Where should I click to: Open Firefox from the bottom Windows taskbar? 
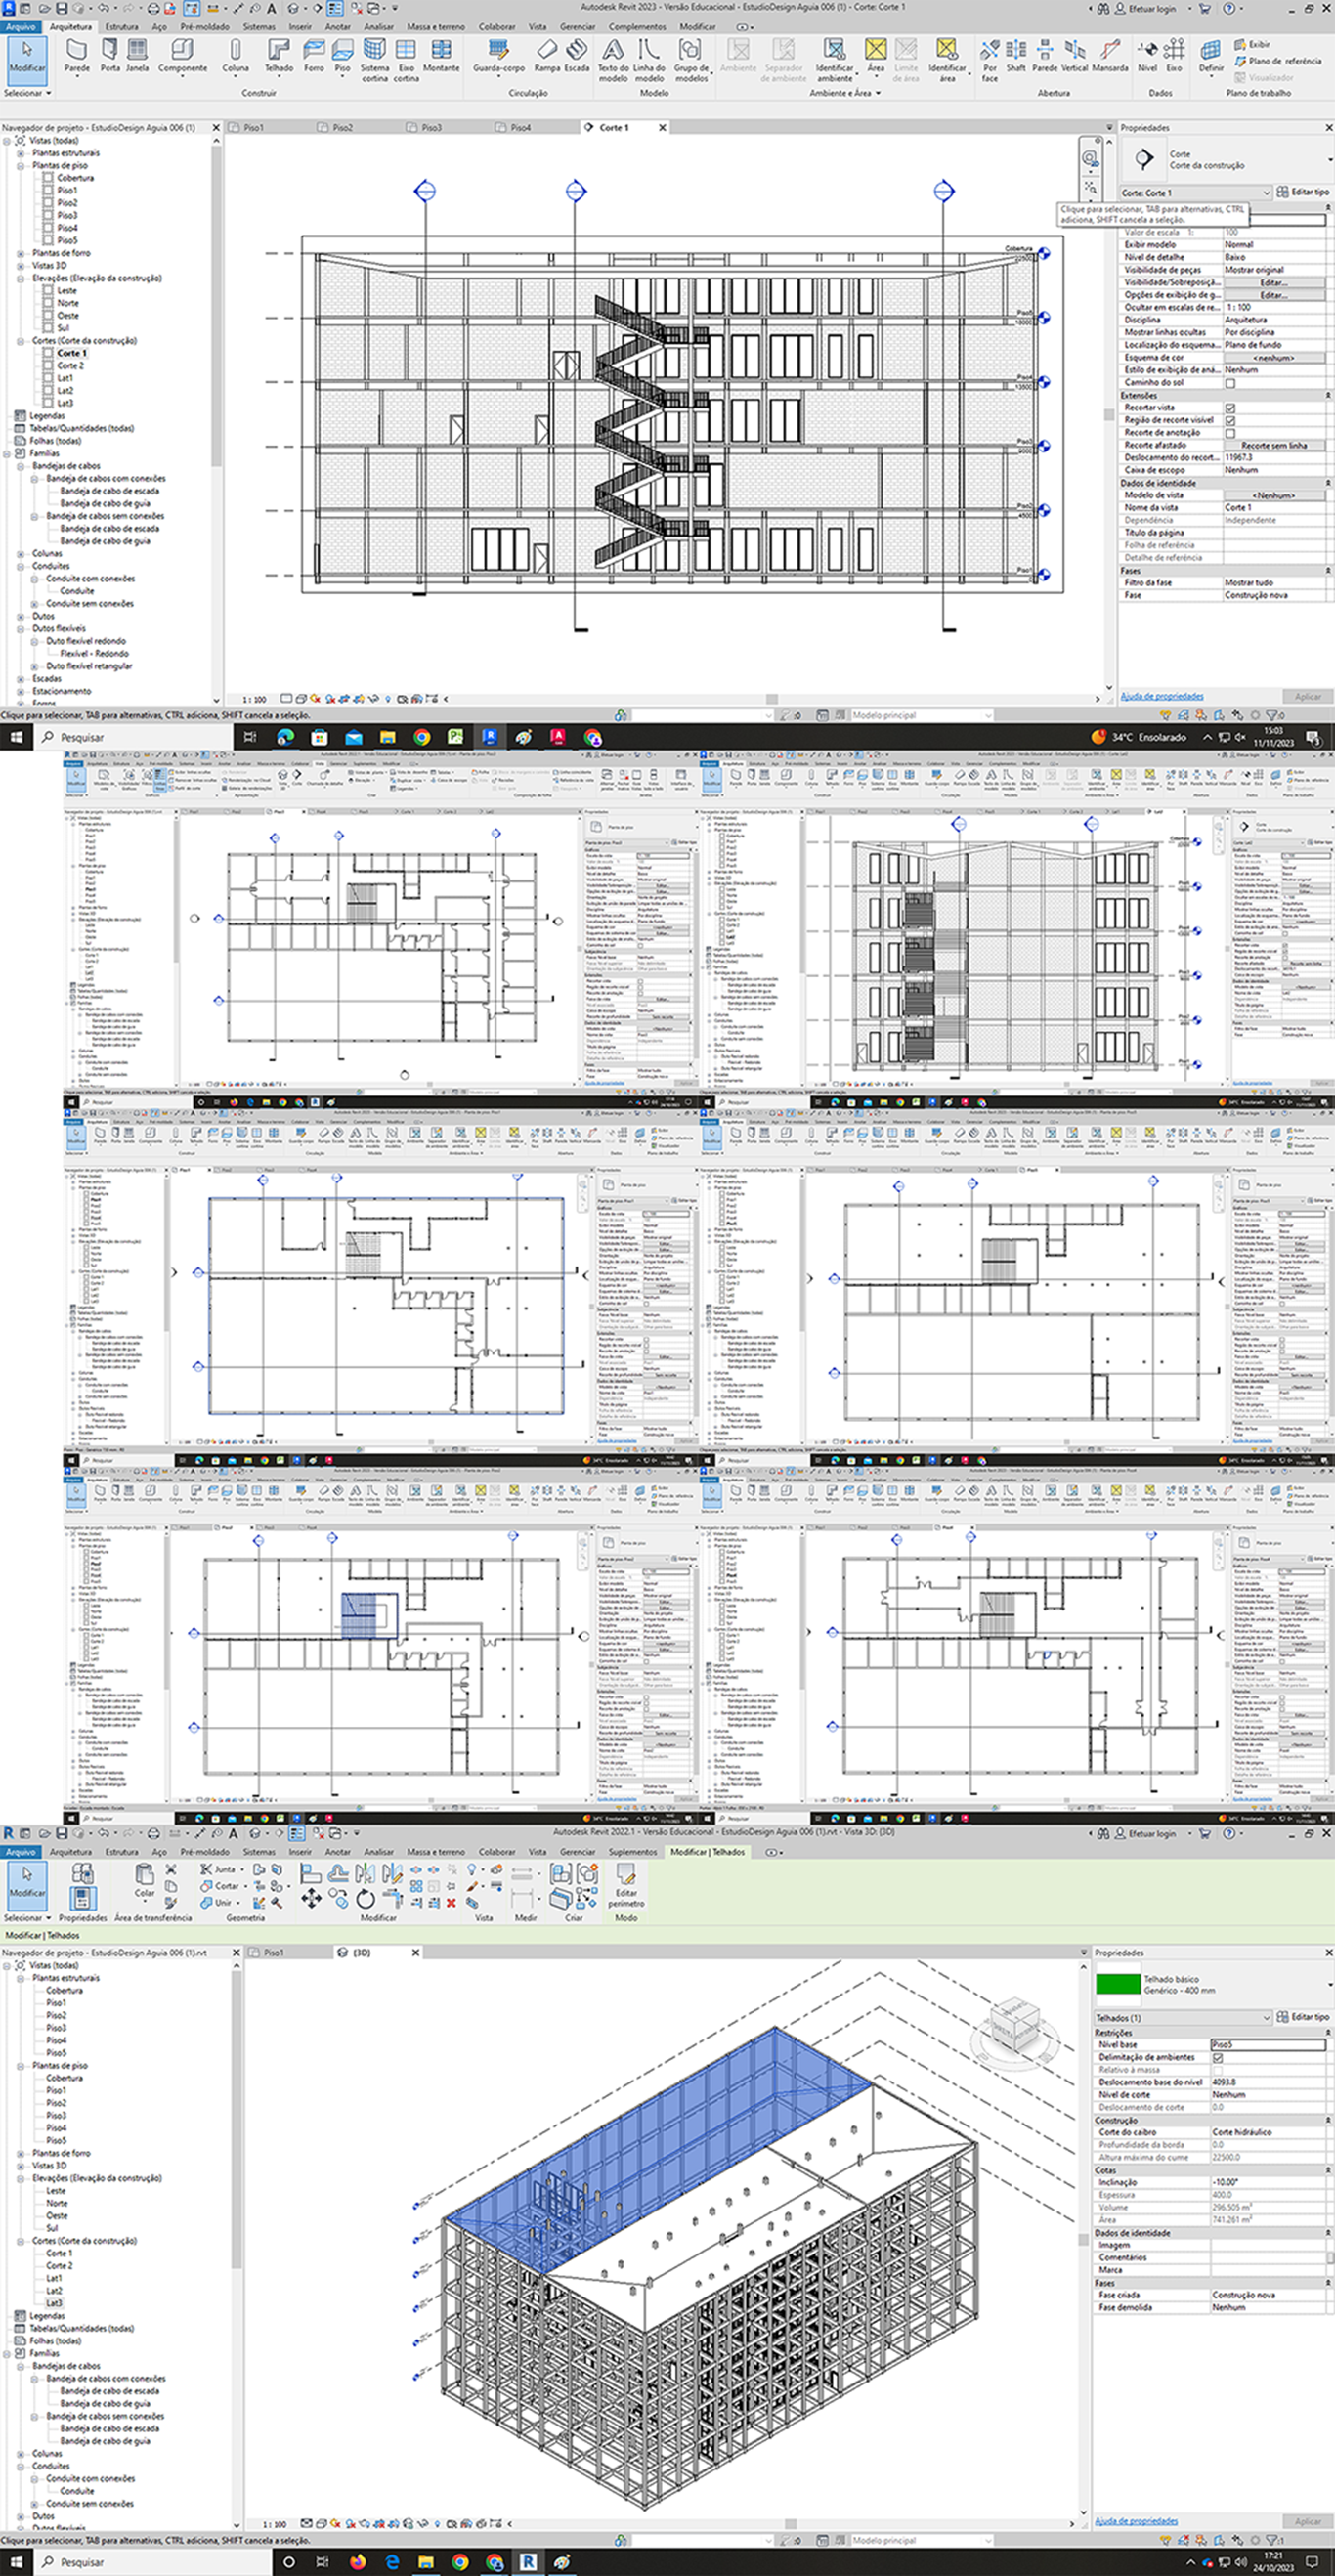[x=357, y=2562]
